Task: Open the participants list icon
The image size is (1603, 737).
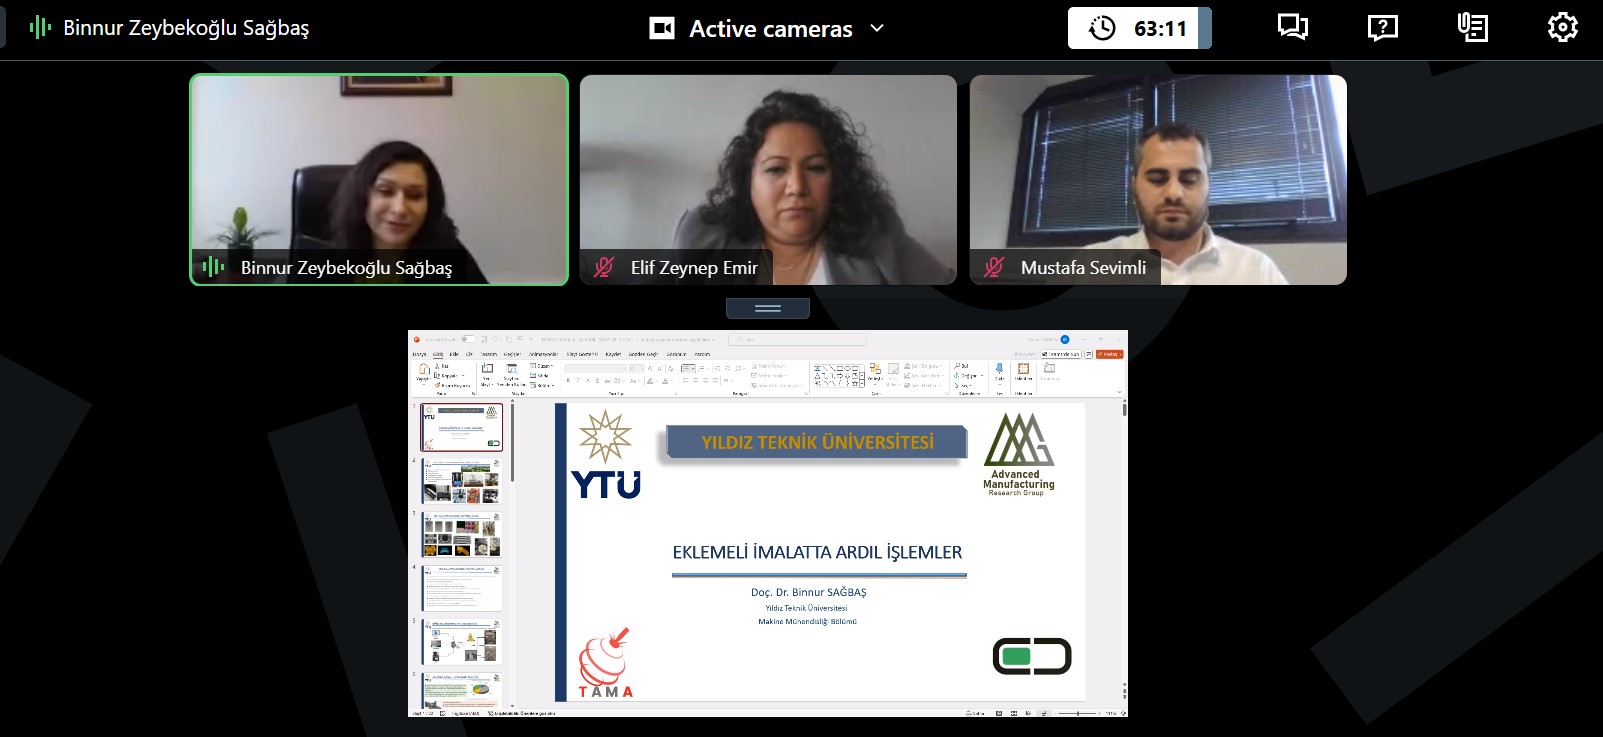Action: point(1472,28)
